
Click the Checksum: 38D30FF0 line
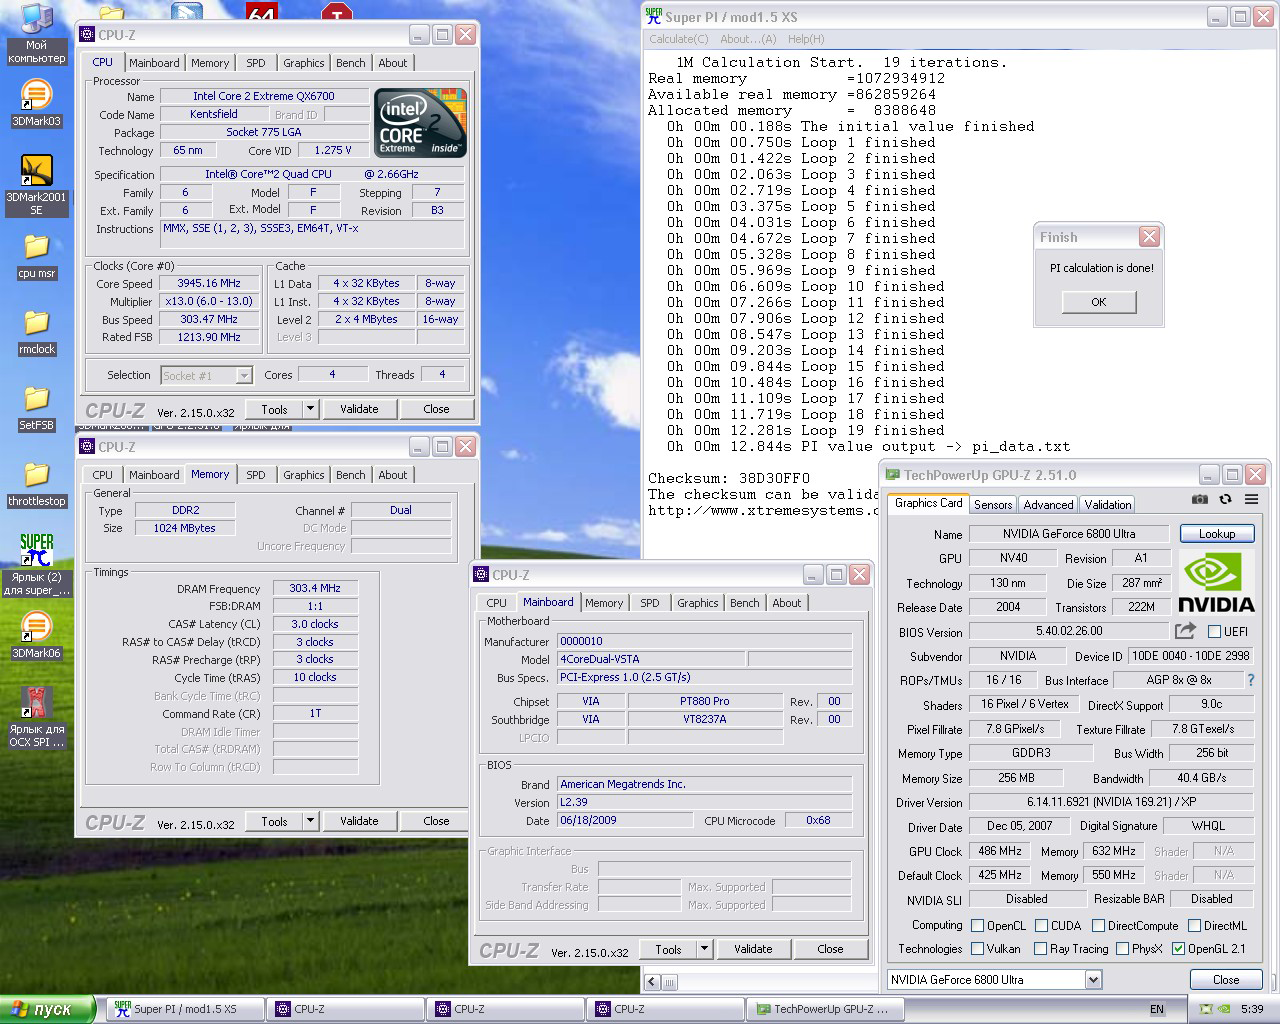click(729, 478)
